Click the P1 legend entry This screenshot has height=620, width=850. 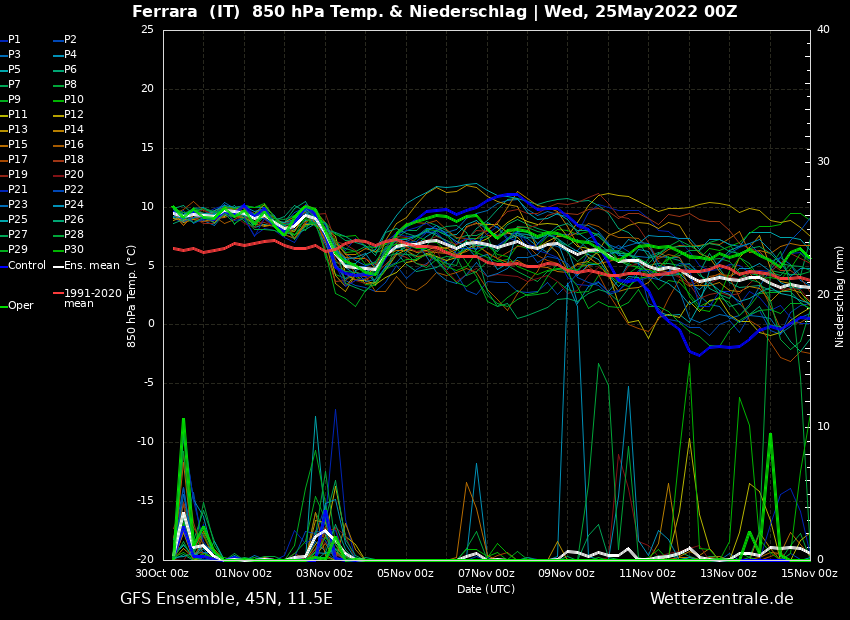pyautogui.click(x=14, y=40)
